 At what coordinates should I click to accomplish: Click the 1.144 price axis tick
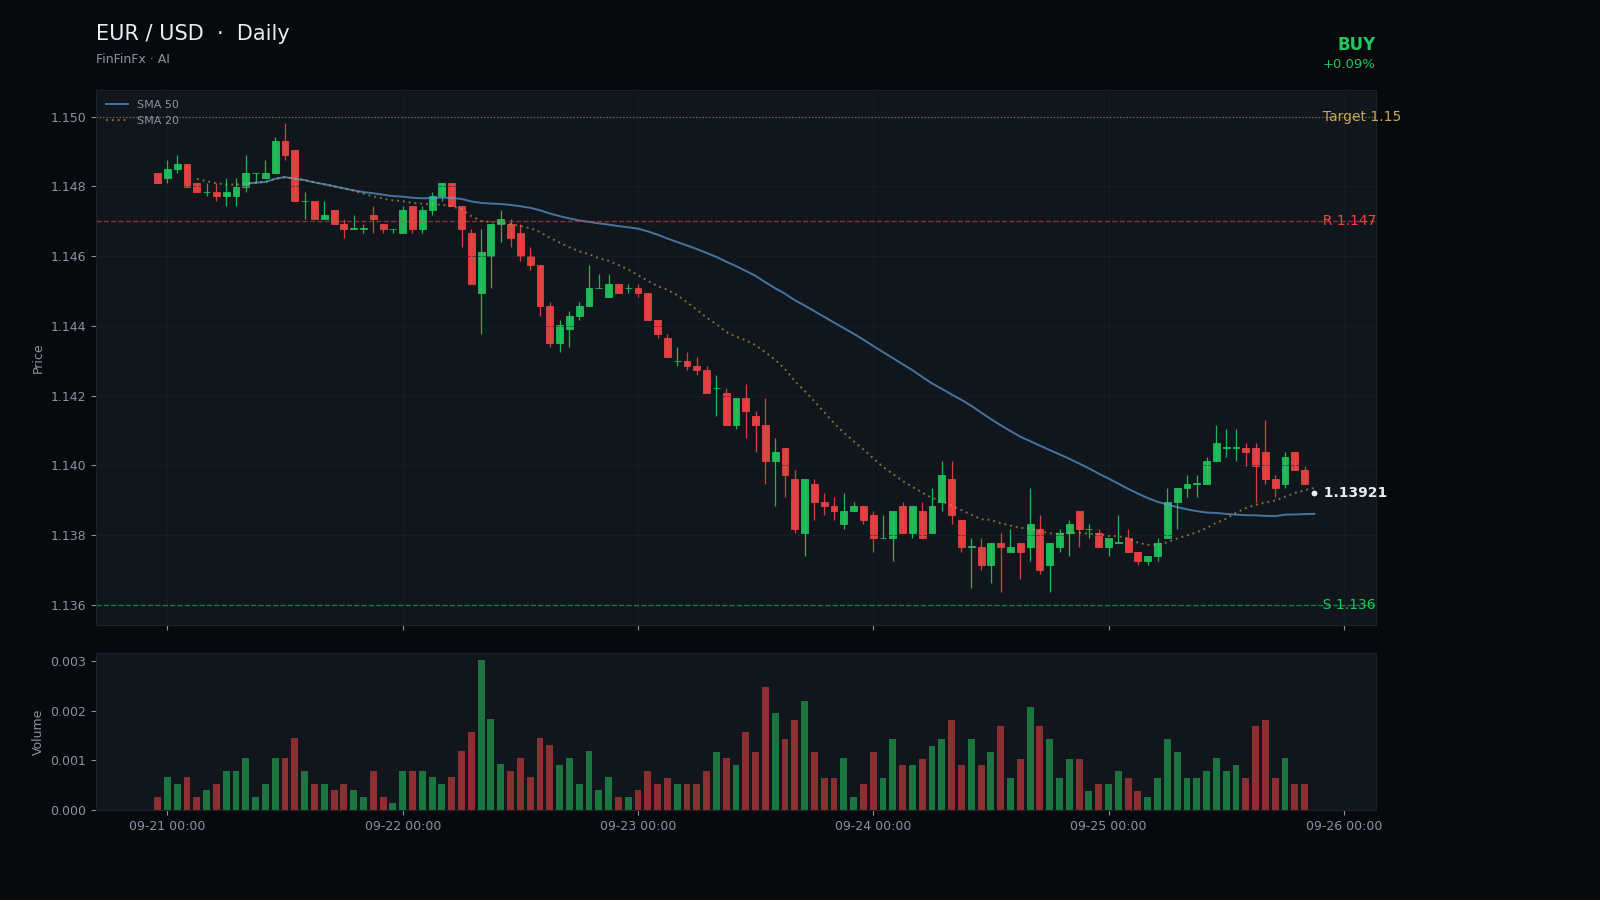[x=68, y=327]
